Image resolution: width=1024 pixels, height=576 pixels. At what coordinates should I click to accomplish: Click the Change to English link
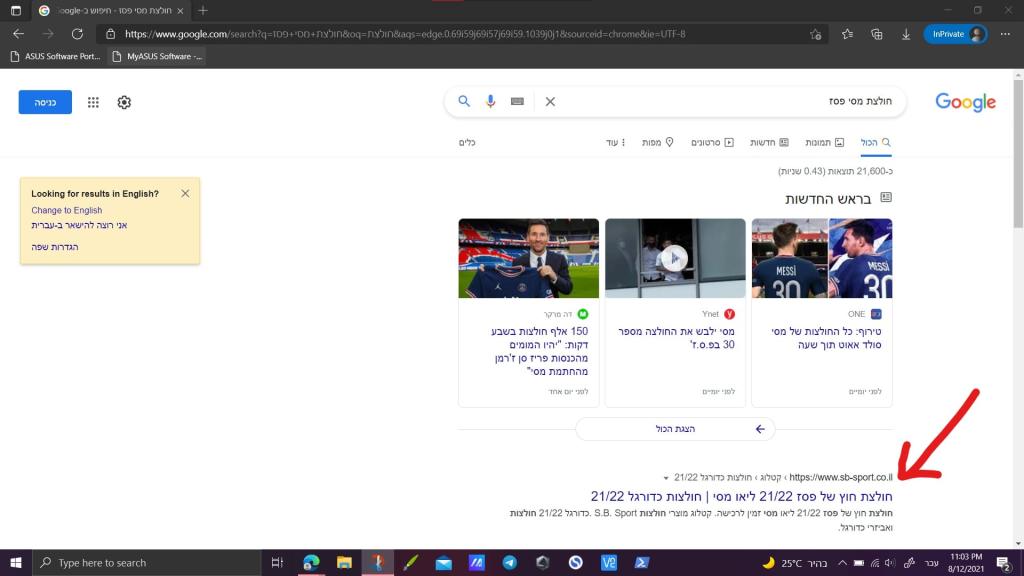point(67,210)
